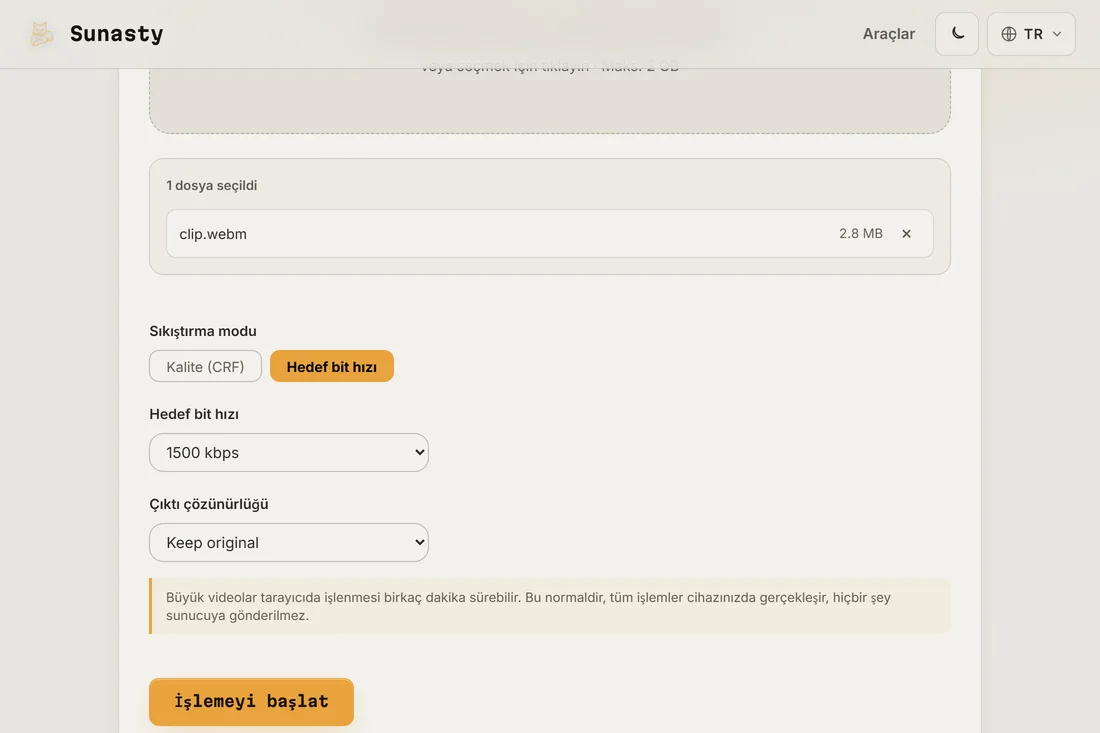Toggle dark mode moon icon

(957, 34)
